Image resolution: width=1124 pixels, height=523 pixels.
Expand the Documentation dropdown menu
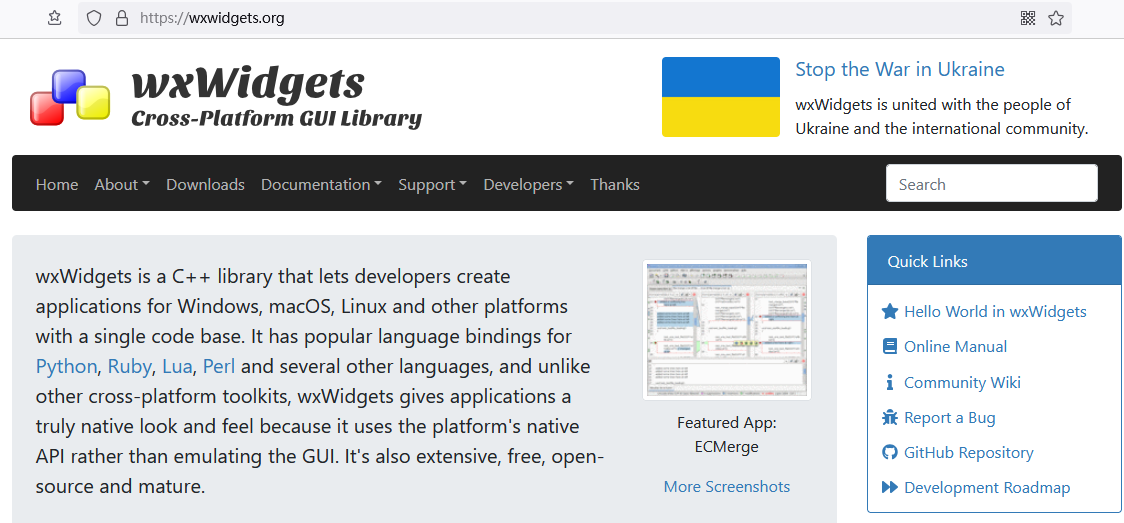click(321, 184)
